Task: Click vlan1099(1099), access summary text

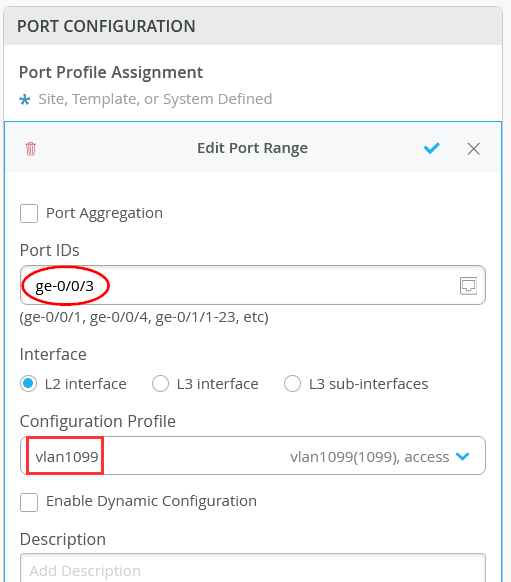Action: click(x=370, y=457)
